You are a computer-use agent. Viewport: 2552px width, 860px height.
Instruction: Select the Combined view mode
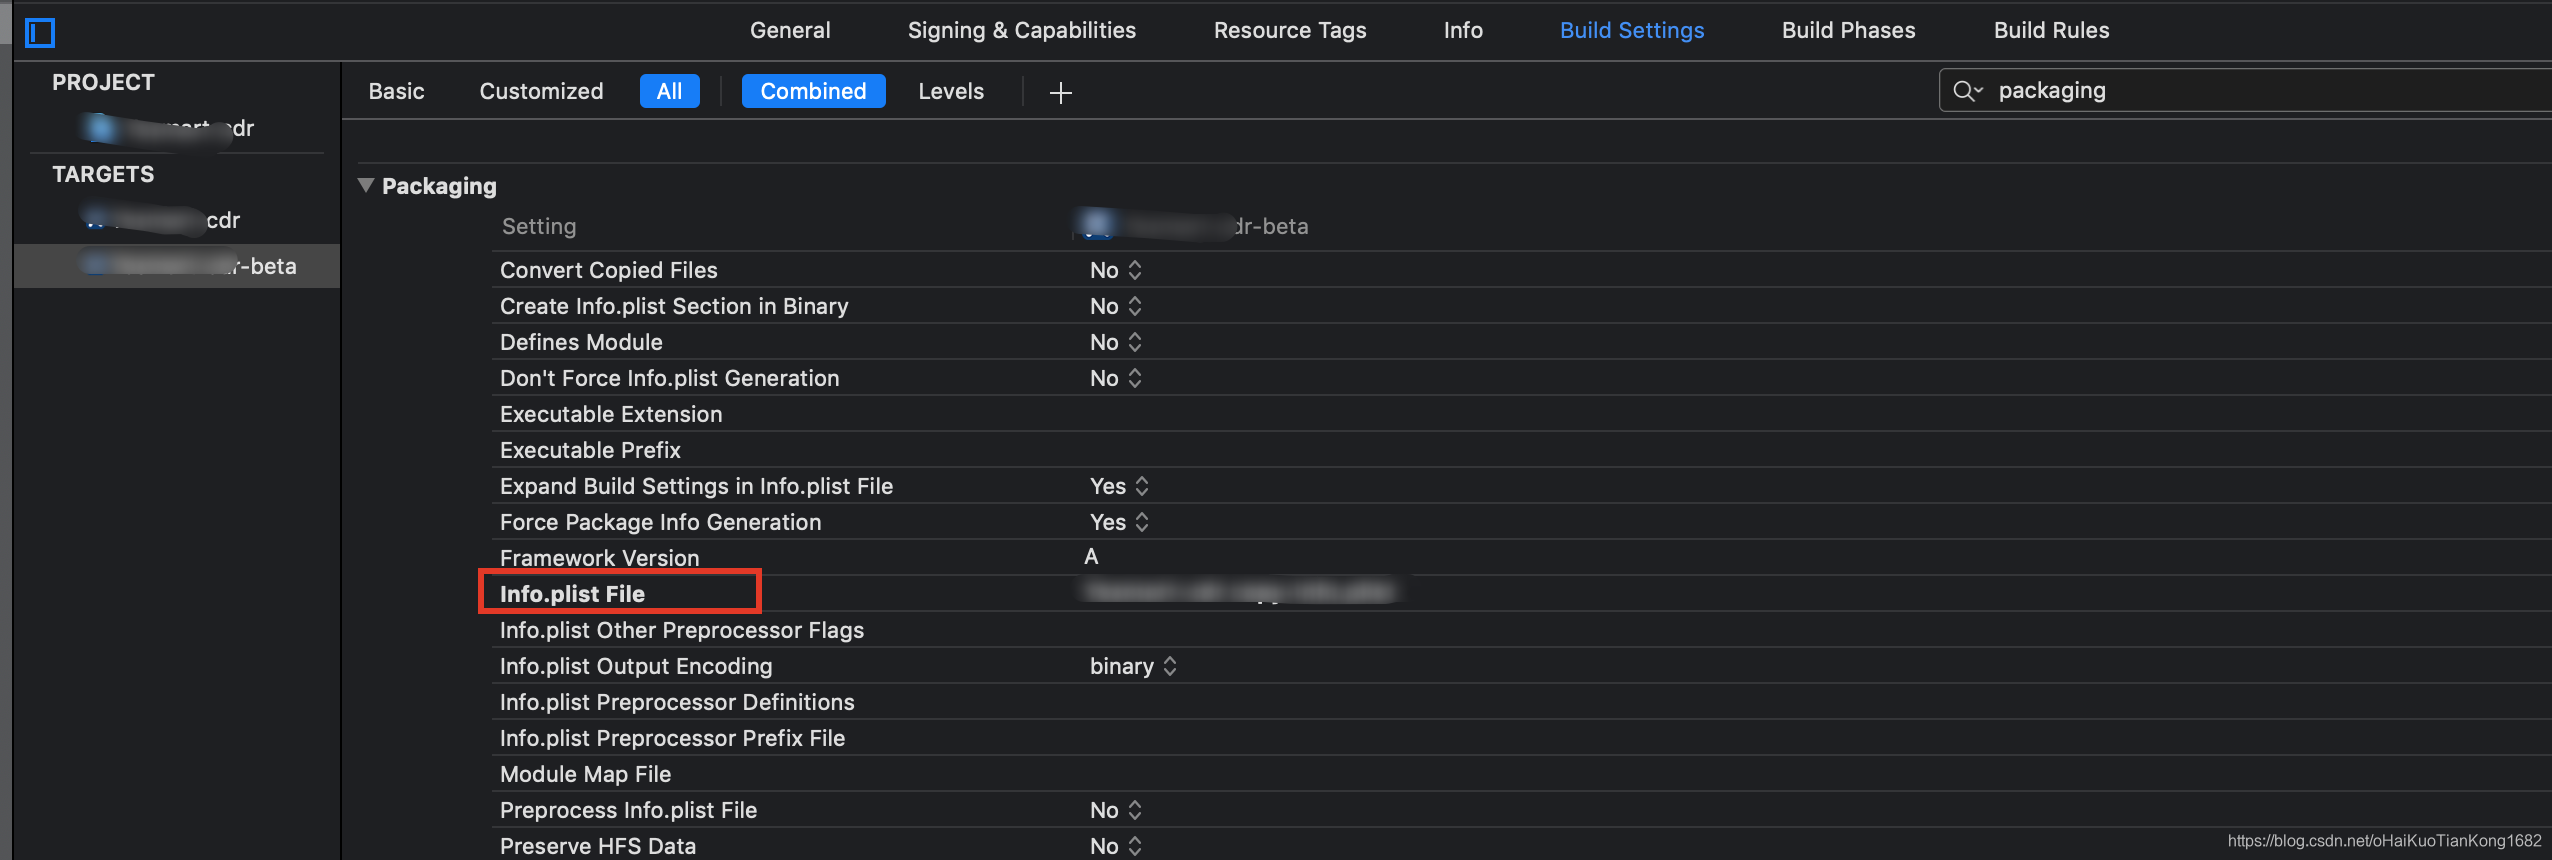point(813,91)
